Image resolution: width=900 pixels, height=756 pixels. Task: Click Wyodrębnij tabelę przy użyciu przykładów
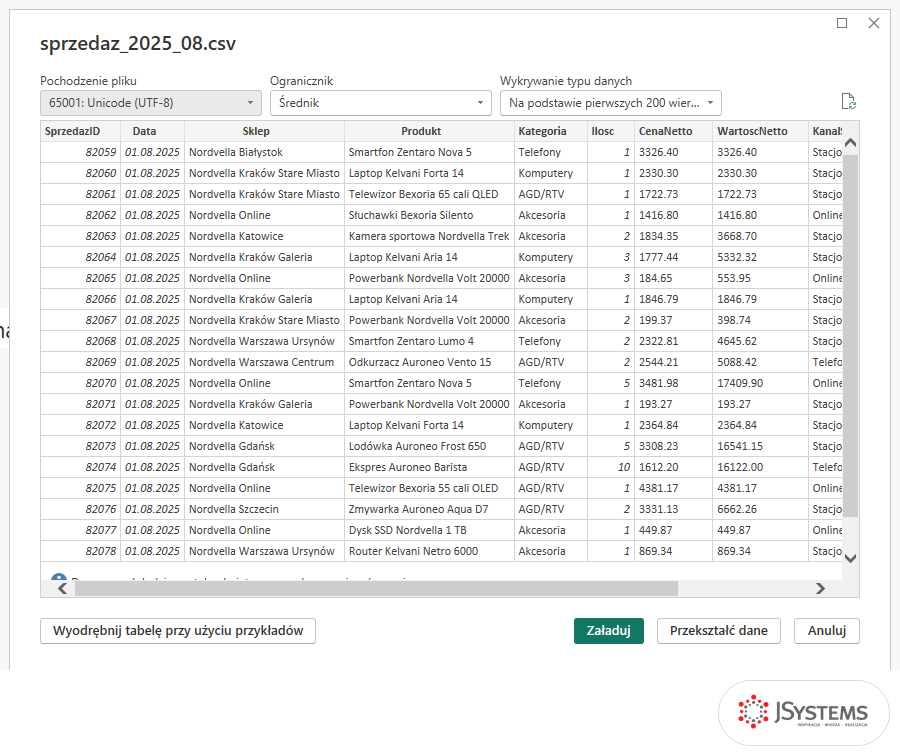(x=178, y=631)
